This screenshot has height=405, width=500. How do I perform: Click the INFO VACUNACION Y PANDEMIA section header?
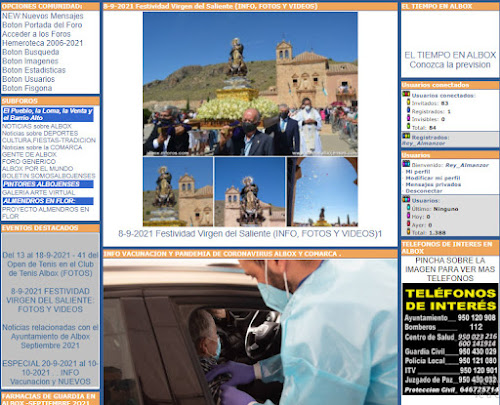pyautogui.click(x=250, y=254)
